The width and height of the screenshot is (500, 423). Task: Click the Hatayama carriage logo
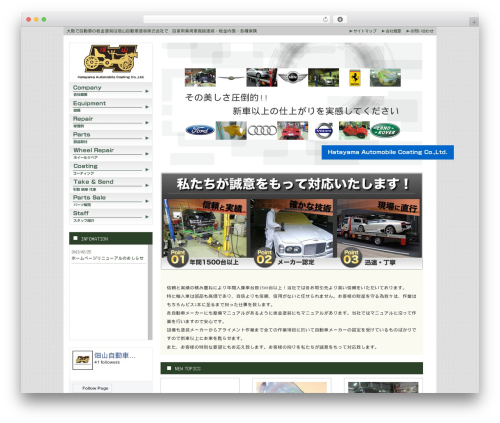point(111,59)
